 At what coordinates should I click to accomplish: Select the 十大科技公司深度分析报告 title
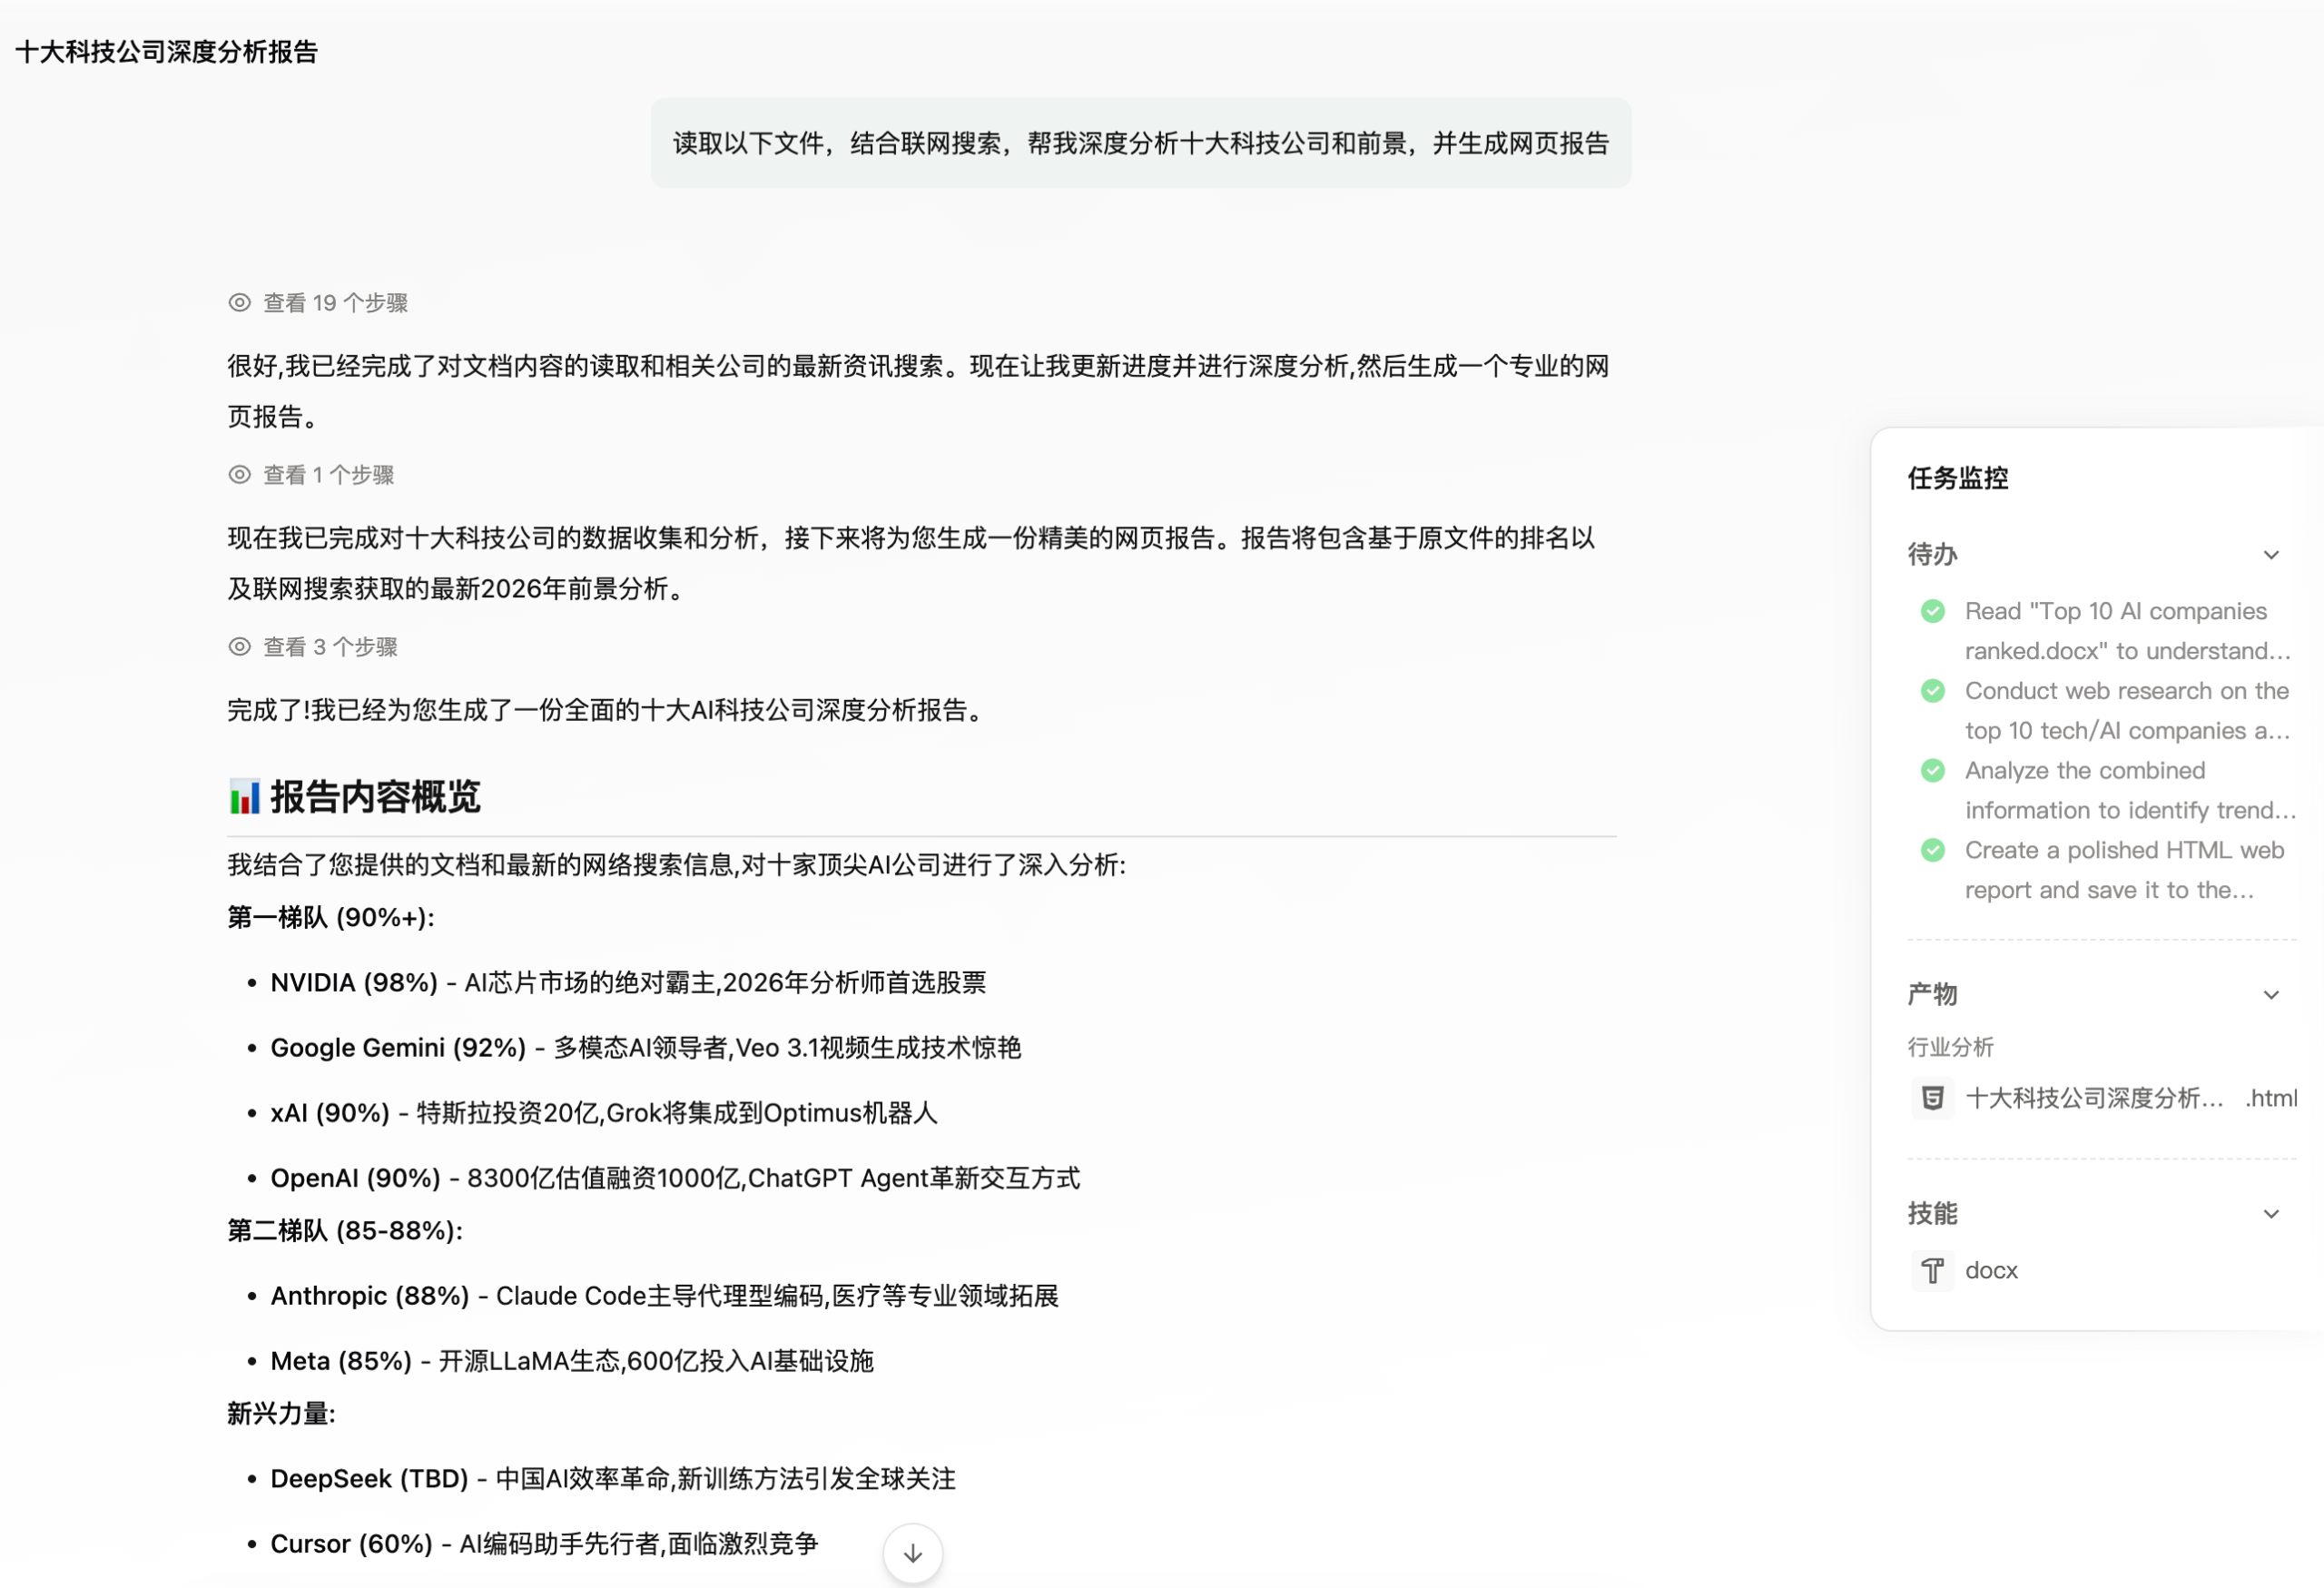click(166, 51)
